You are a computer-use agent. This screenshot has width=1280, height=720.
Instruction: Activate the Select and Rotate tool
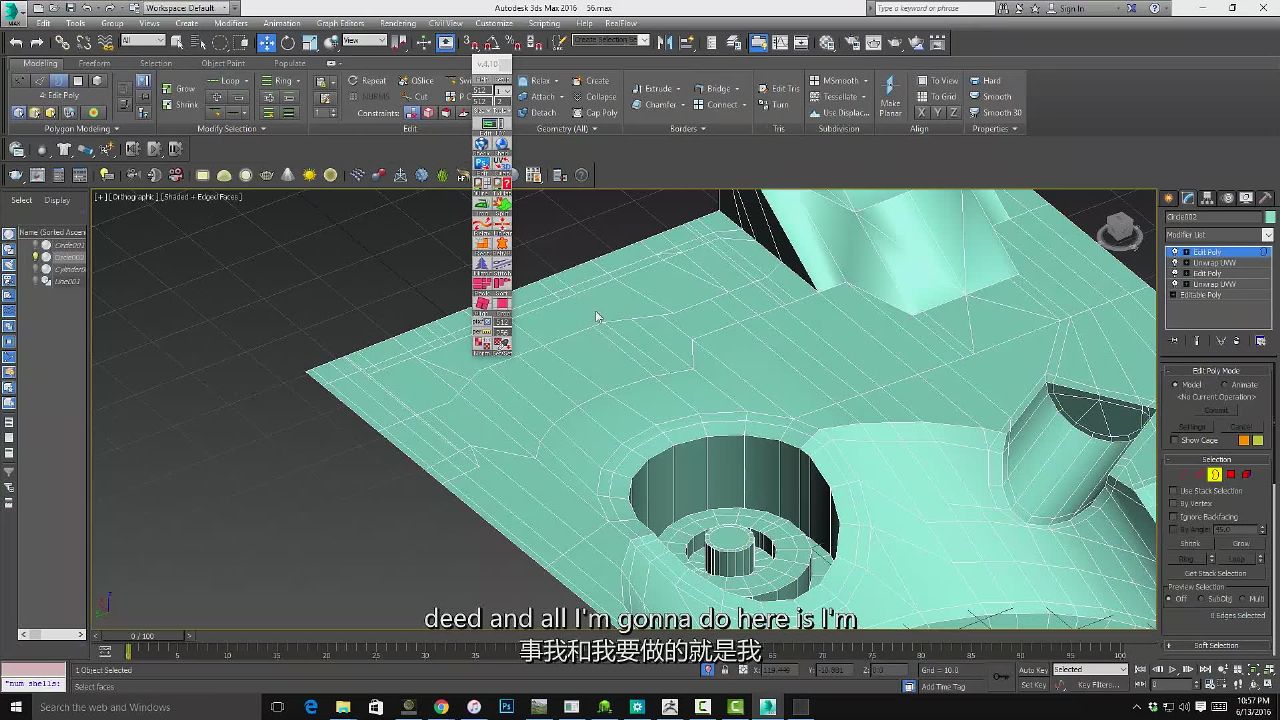click(288, 42)
